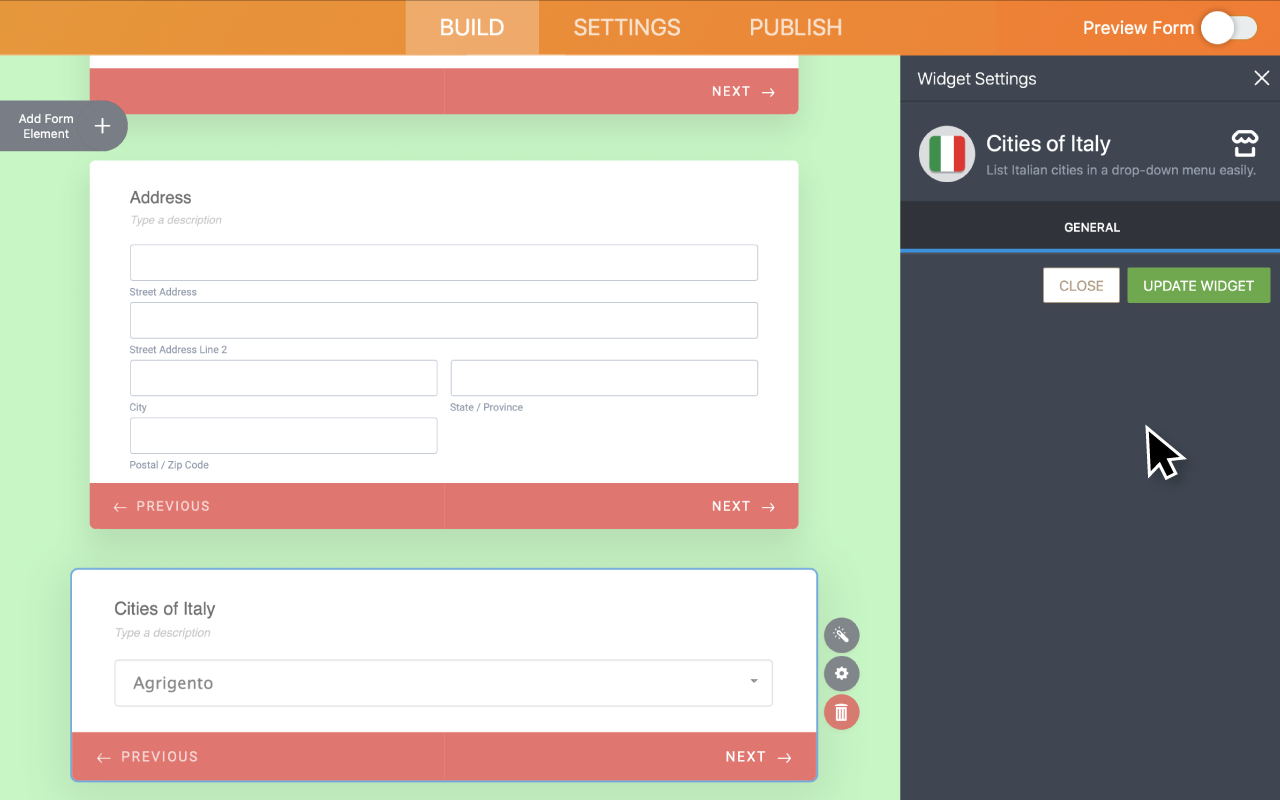Toggle Preview Form on
The height and width of the screenshot is (800, 1280).
click(1229, 28)
